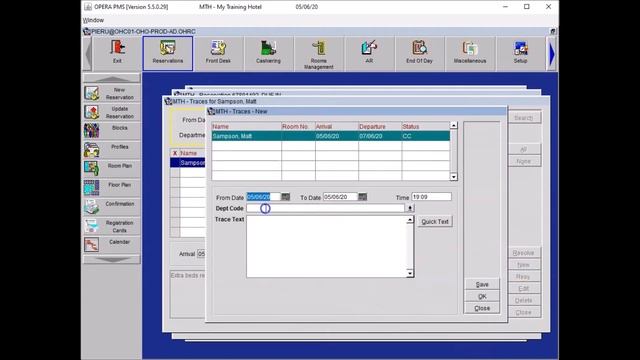Open the Front Desk module
This screenshot has height=360, width=640.
click(x=218, y=53)
